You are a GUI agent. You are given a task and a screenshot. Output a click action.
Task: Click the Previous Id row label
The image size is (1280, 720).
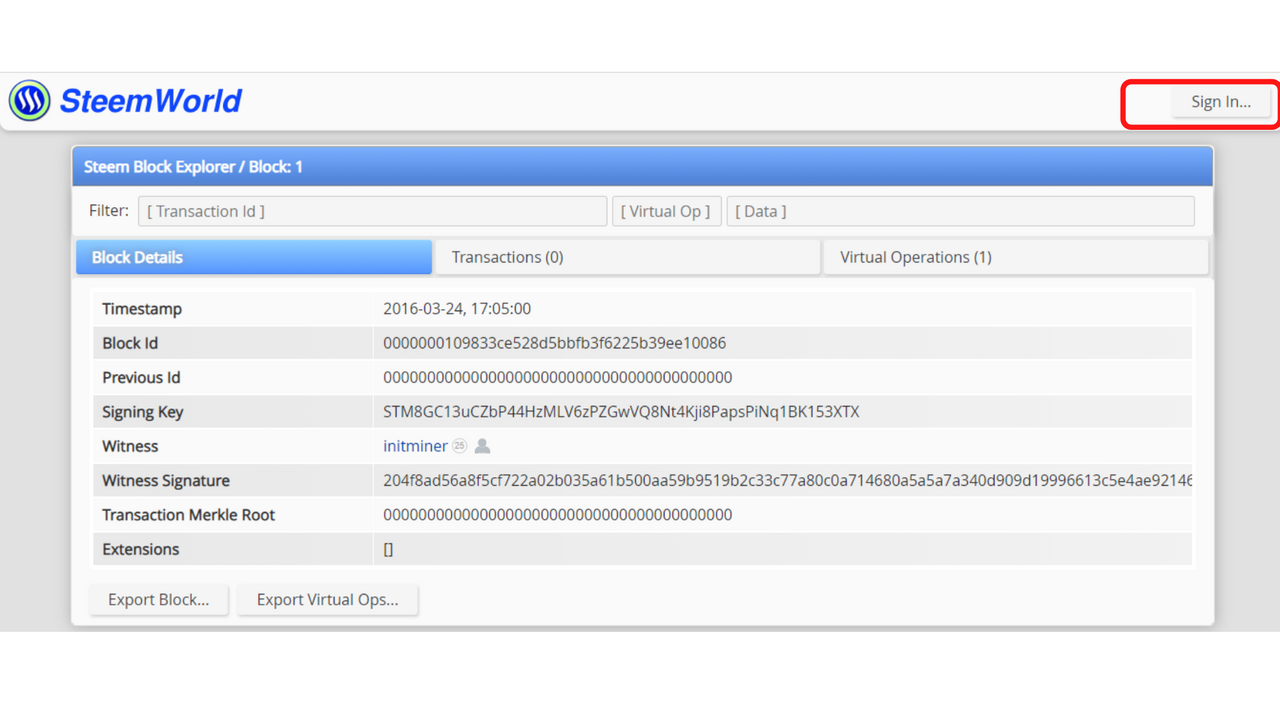(x=141, y=377)
